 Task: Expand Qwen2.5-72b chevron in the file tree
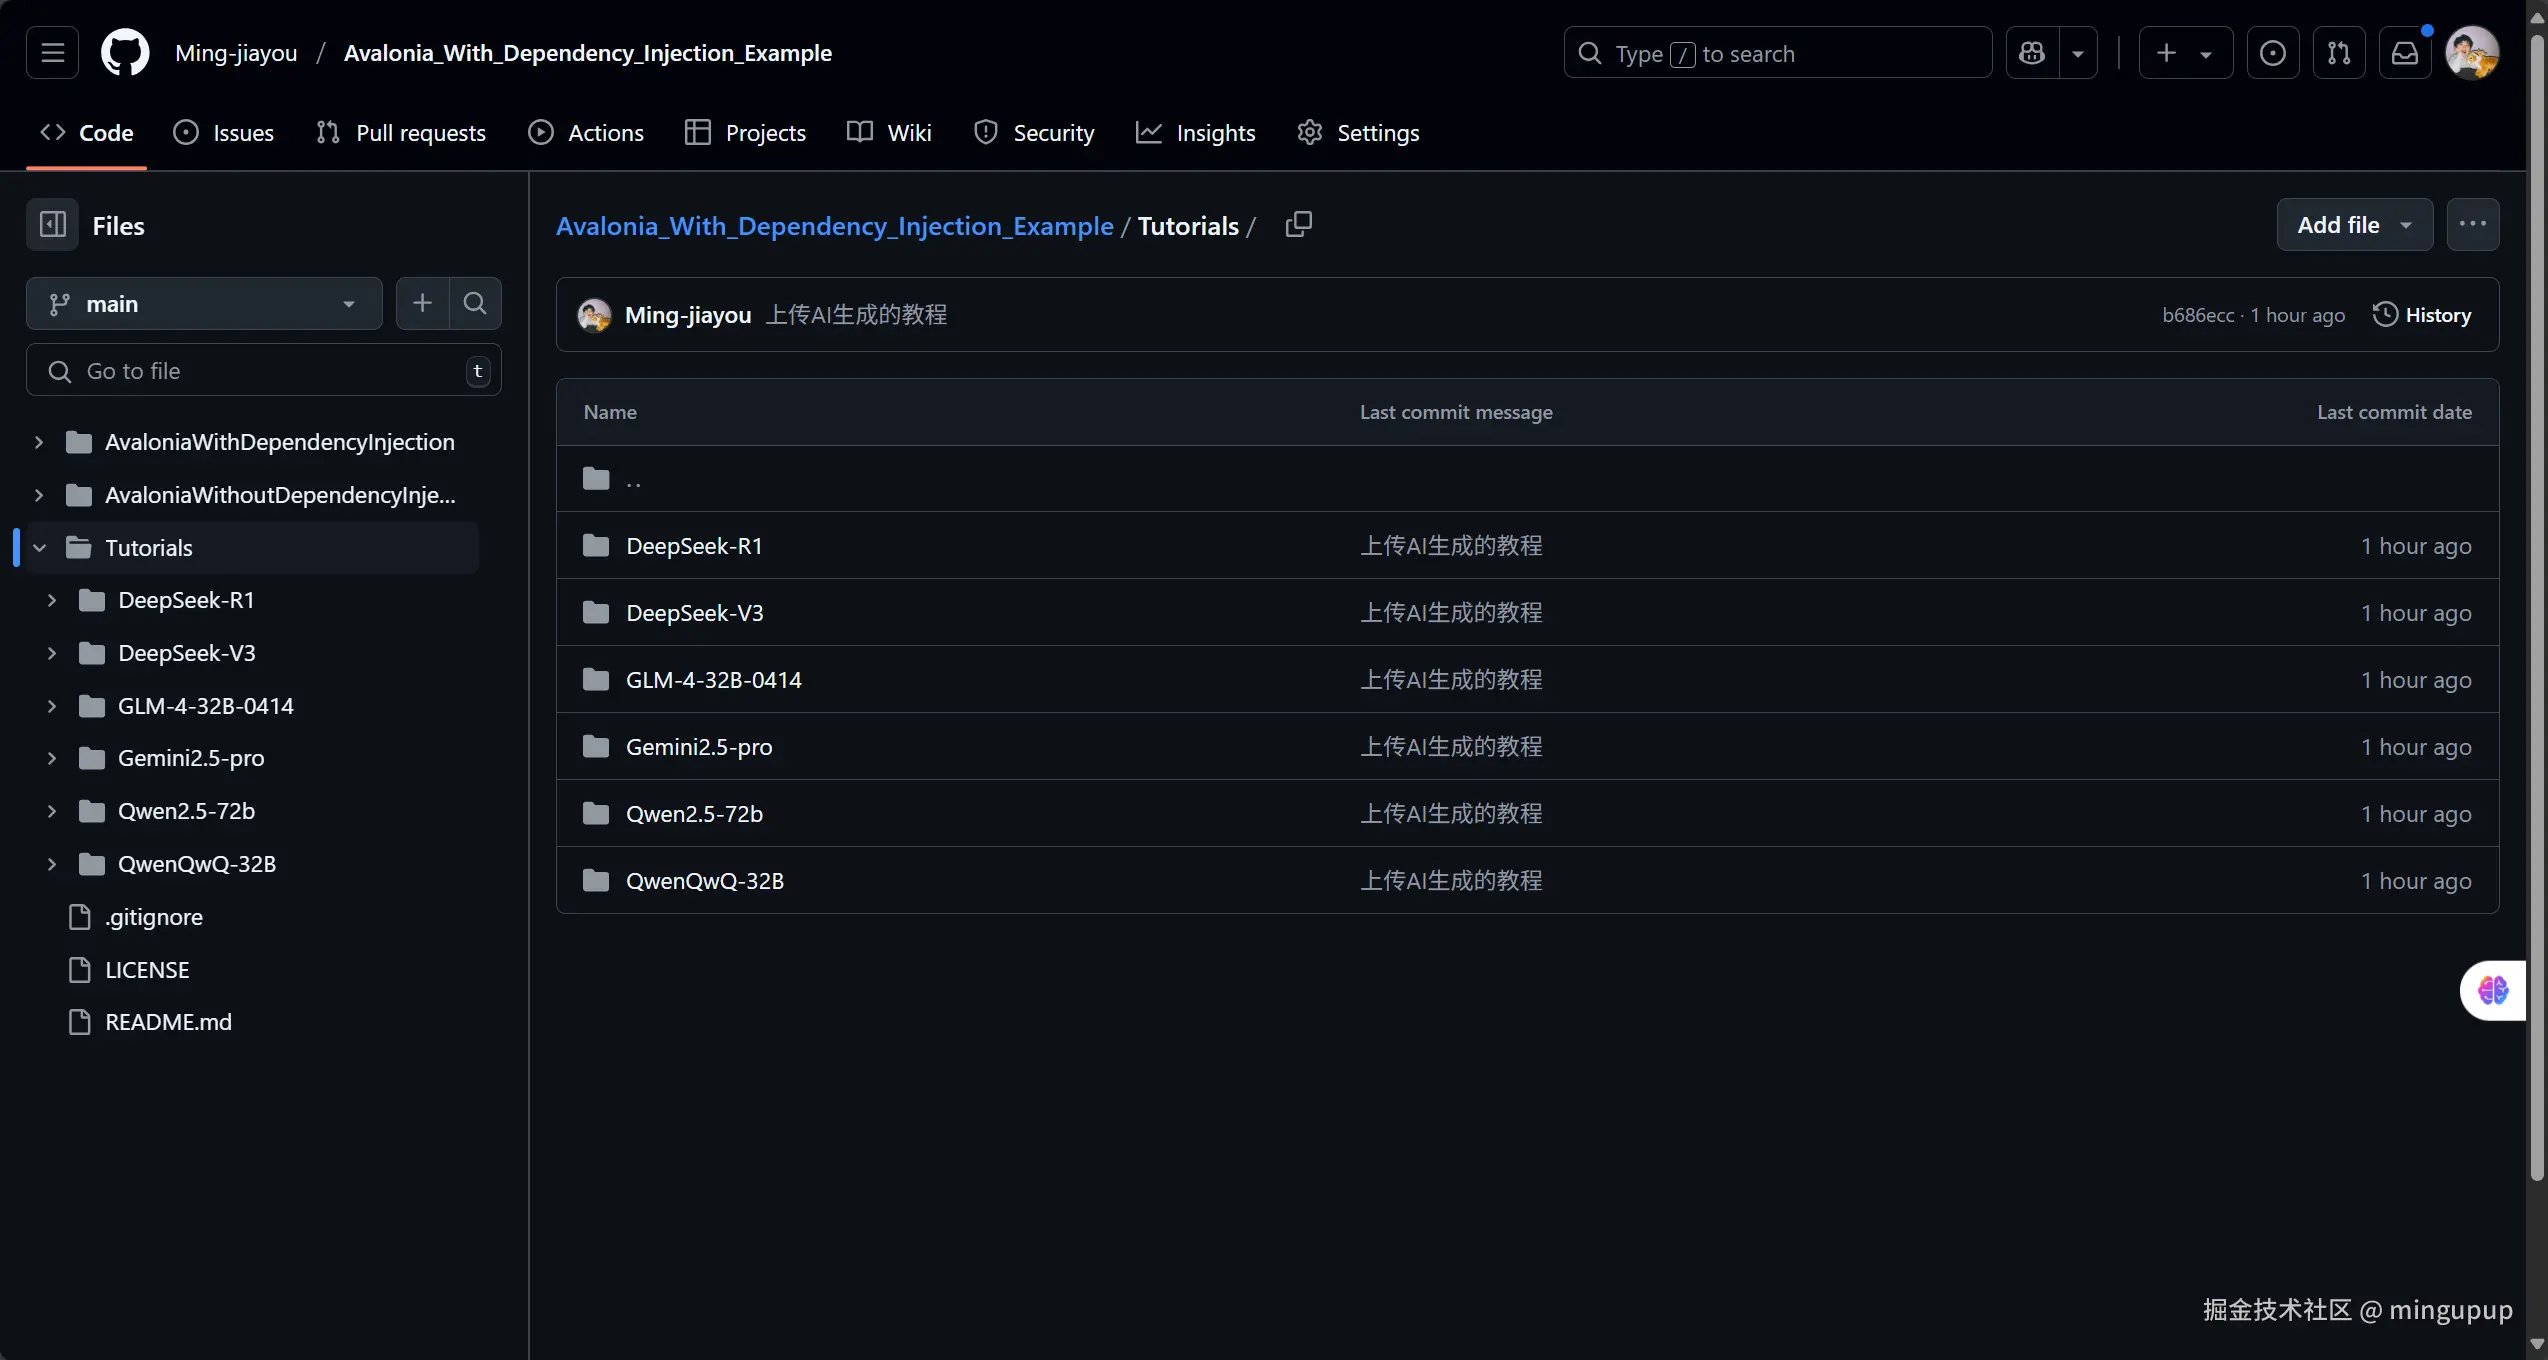[x=52, y=810]
